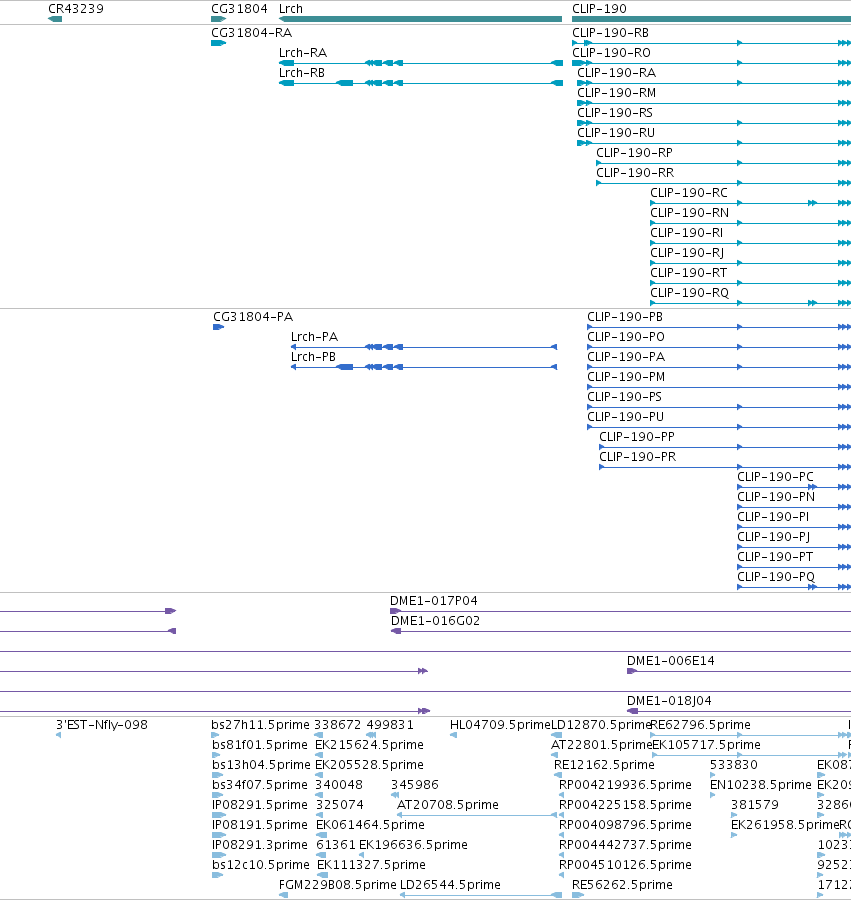Select the Lrch-PB CDS label
Viewport: 851px width, 900px height.
(313, 357)
